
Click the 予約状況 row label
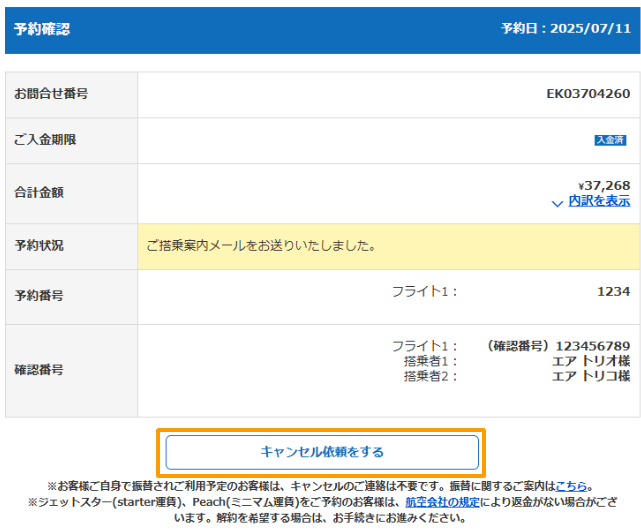[39, 245]
